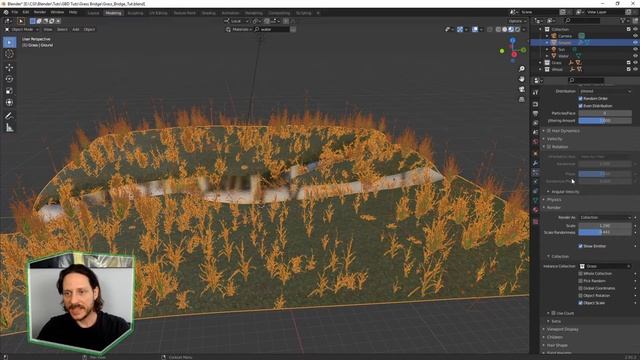The width and height of the screenshot is (640, 360).
Task: Adjust the render Scale value field
Action: pos(605,225)
